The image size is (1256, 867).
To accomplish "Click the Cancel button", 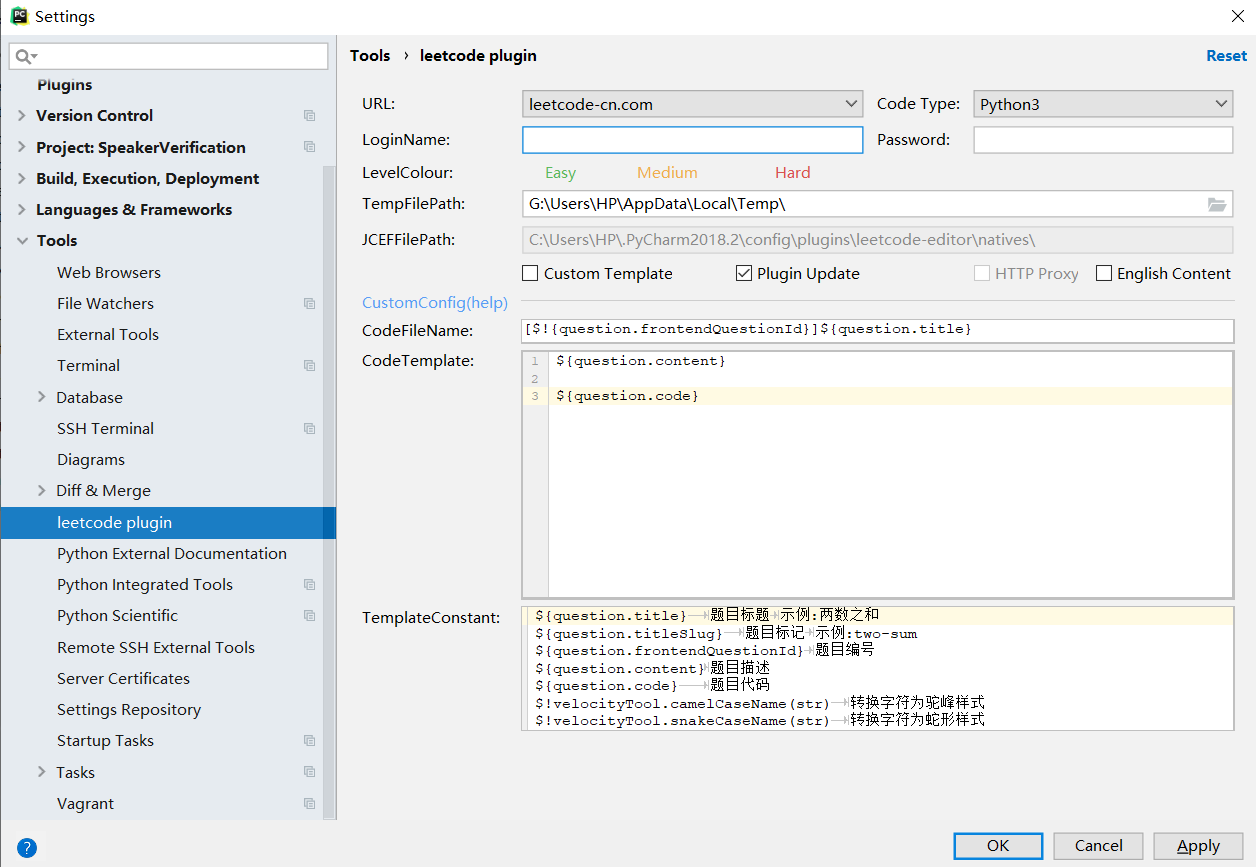I will (x=1098, y=845).
